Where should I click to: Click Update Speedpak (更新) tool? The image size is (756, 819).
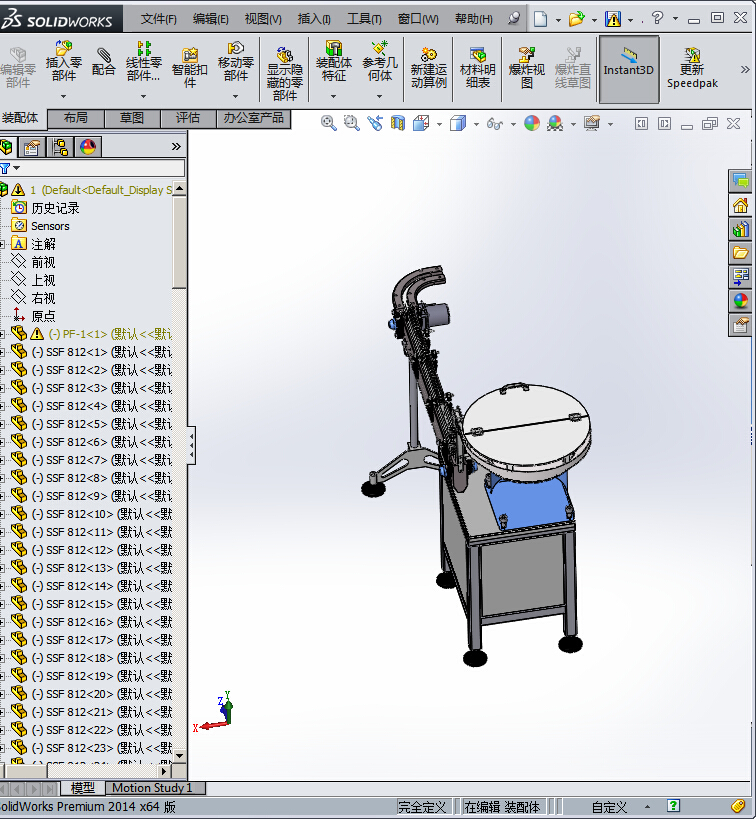coord(692,68)
